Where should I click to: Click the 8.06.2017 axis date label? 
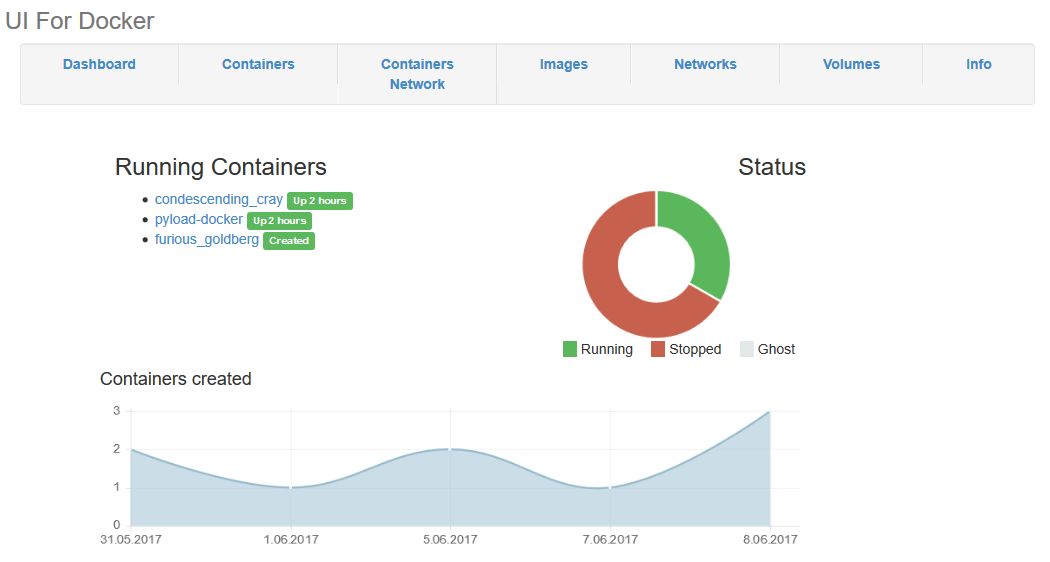tap(770, 539)
